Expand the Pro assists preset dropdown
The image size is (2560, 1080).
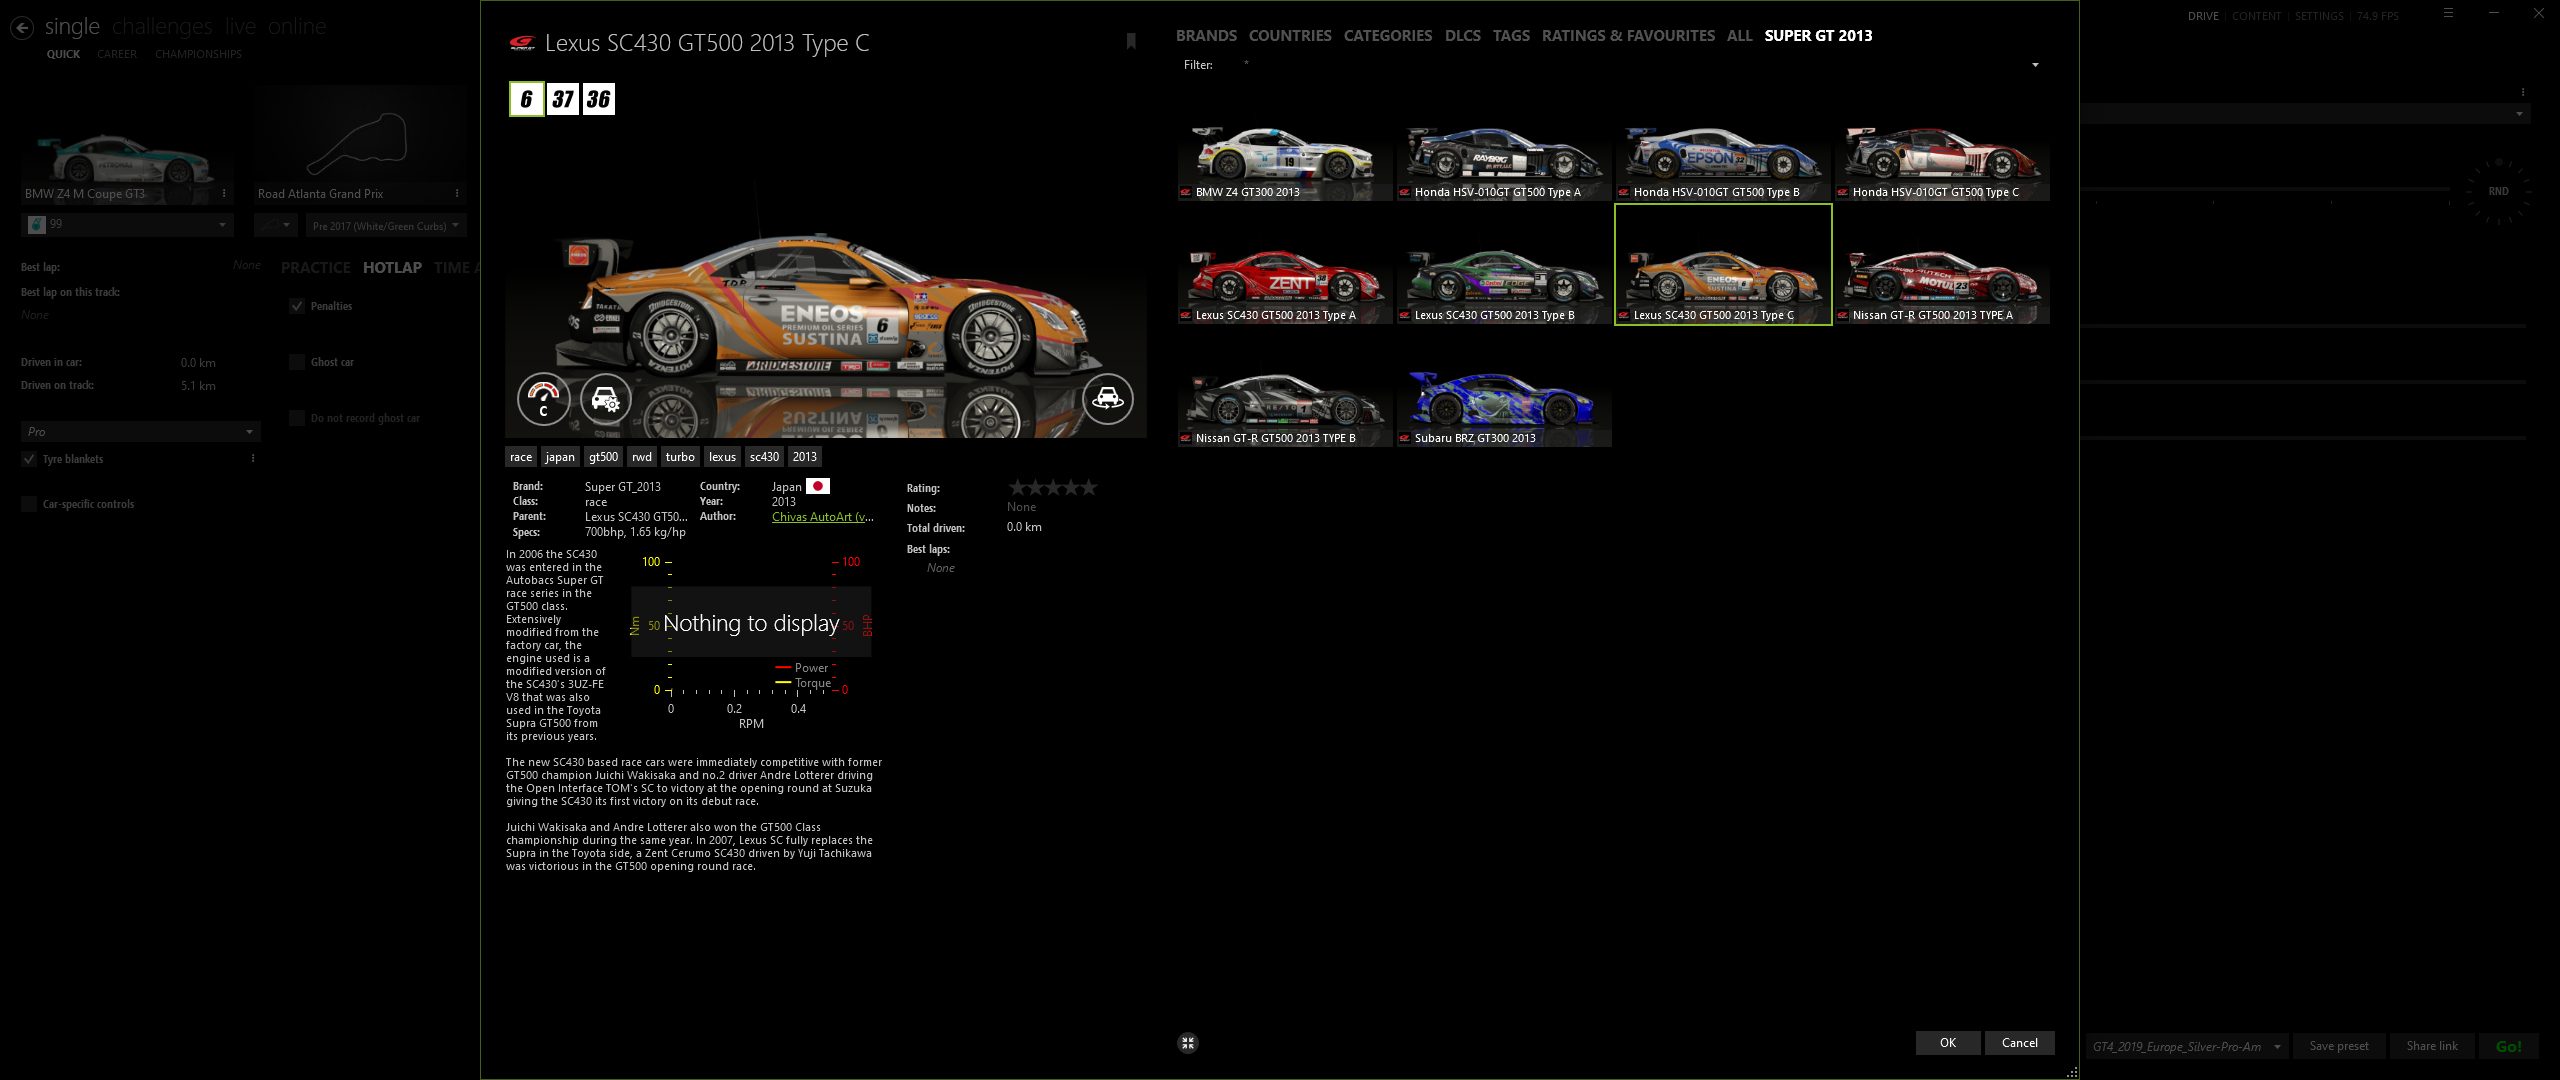(x=141, y=431)
